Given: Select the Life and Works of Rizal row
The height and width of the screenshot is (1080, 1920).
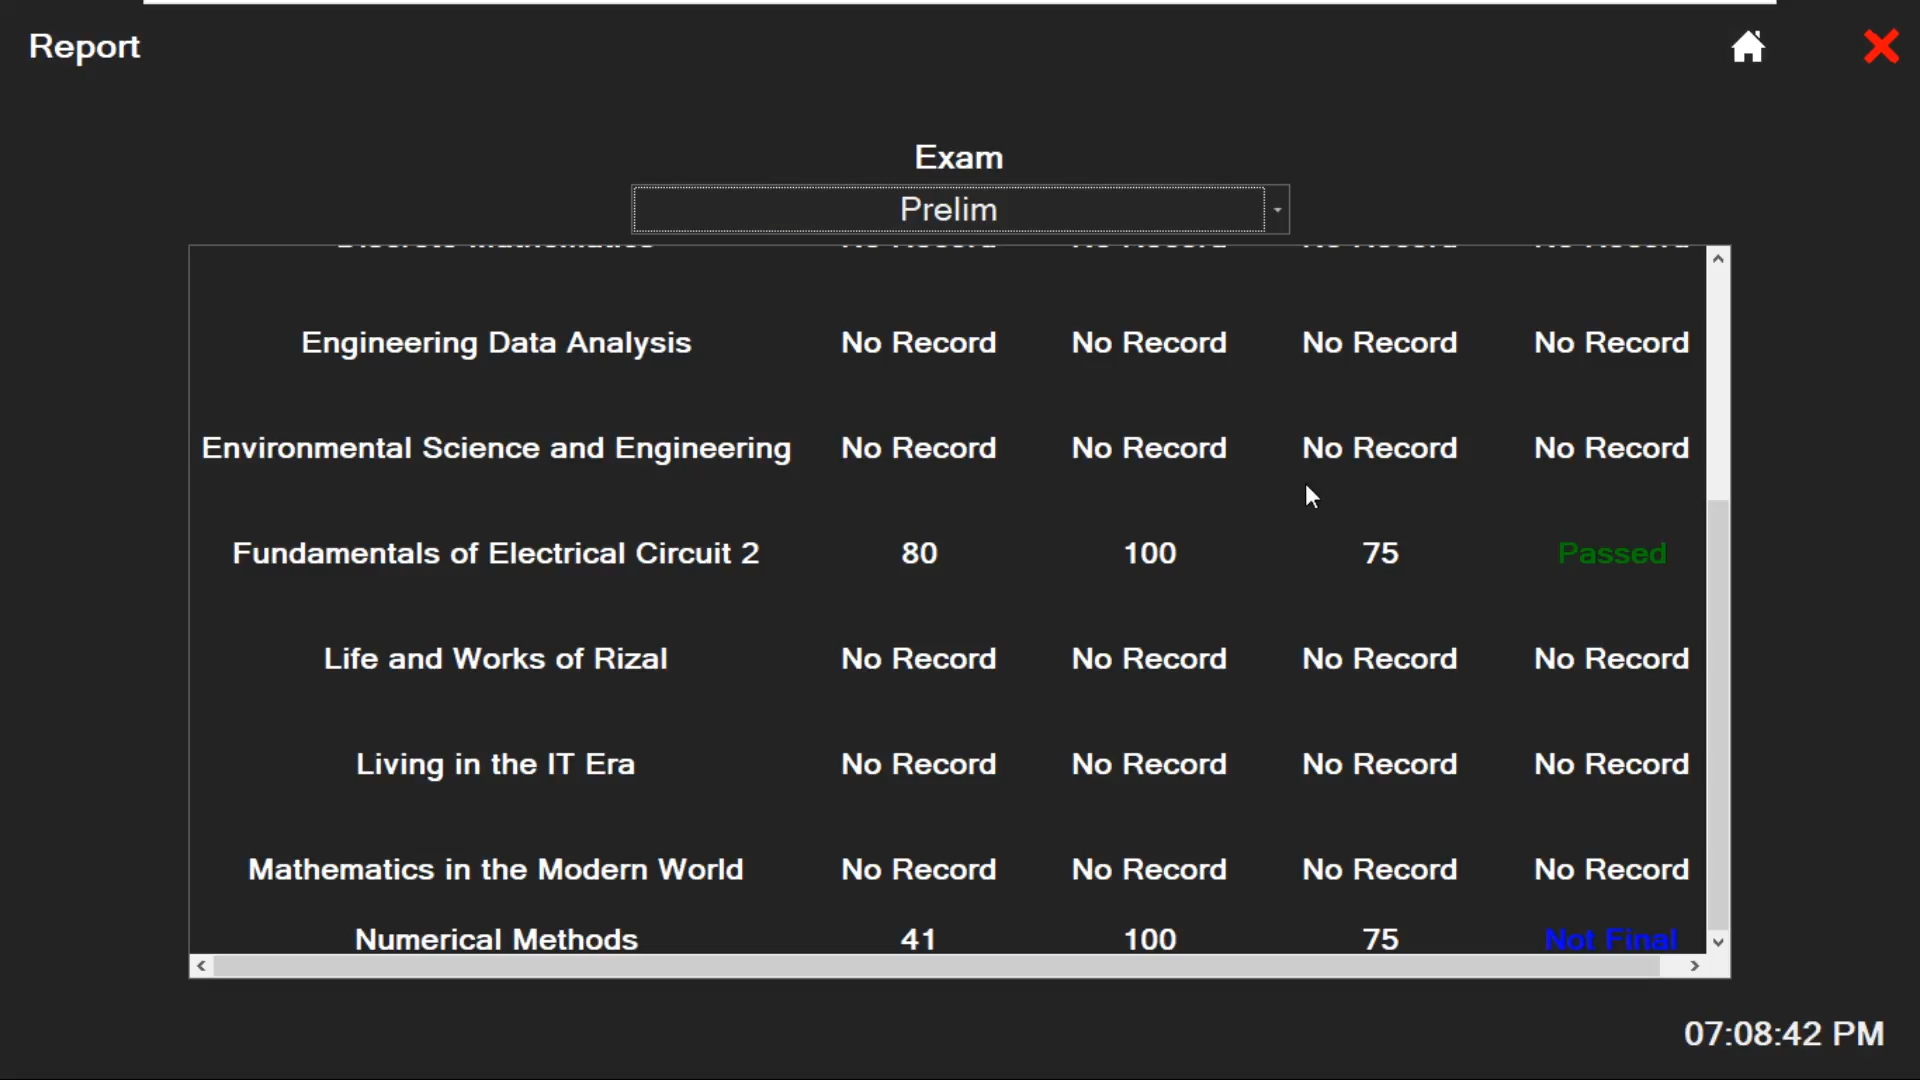Looking at the screenshot, I should pos(495,659).
